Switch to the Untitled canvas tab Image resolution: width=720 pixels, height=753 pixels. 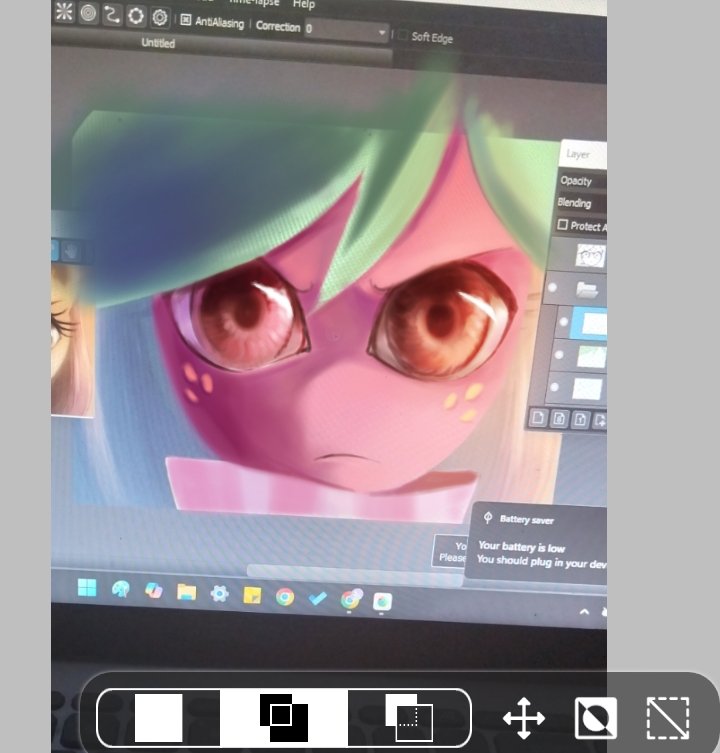[x=158, y=43]
